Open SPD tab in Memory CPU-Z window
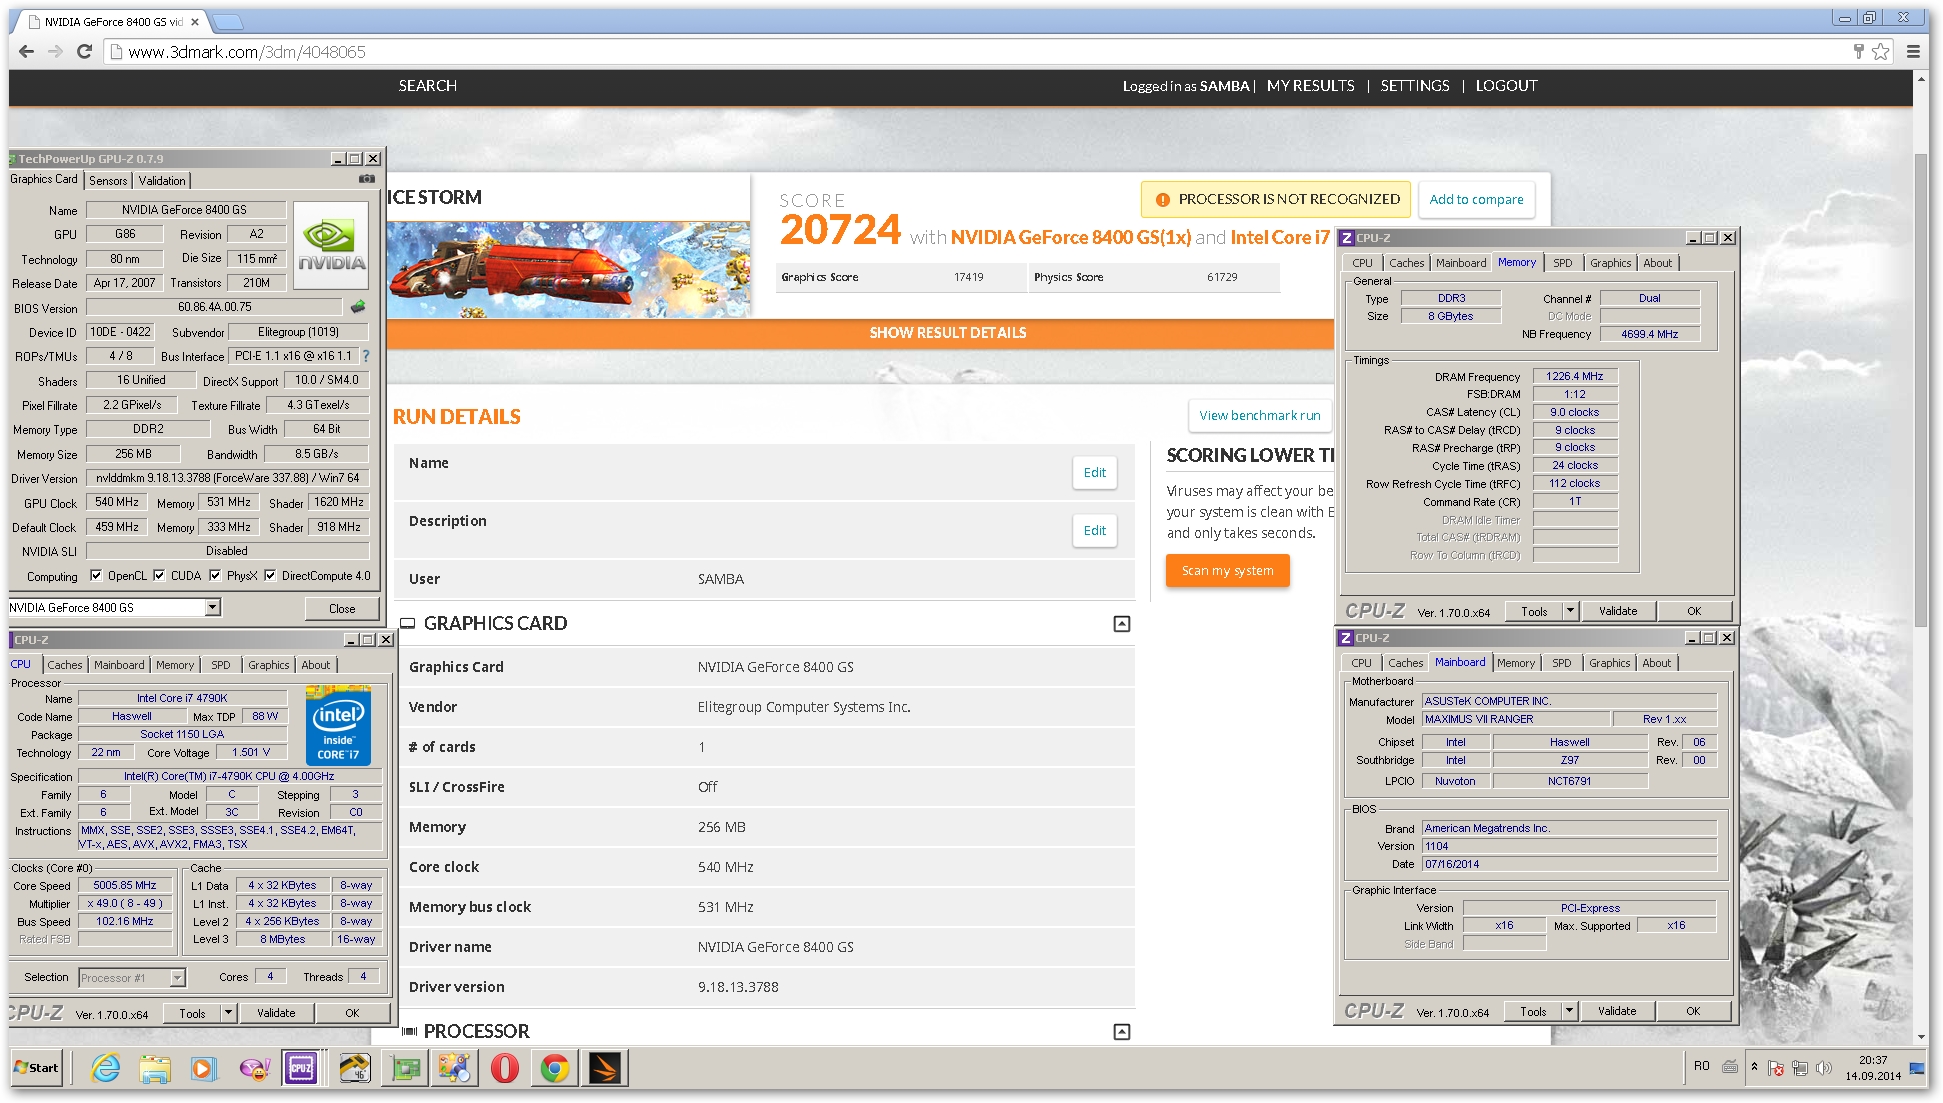1943x1103 pixels. coord(1563,263)
